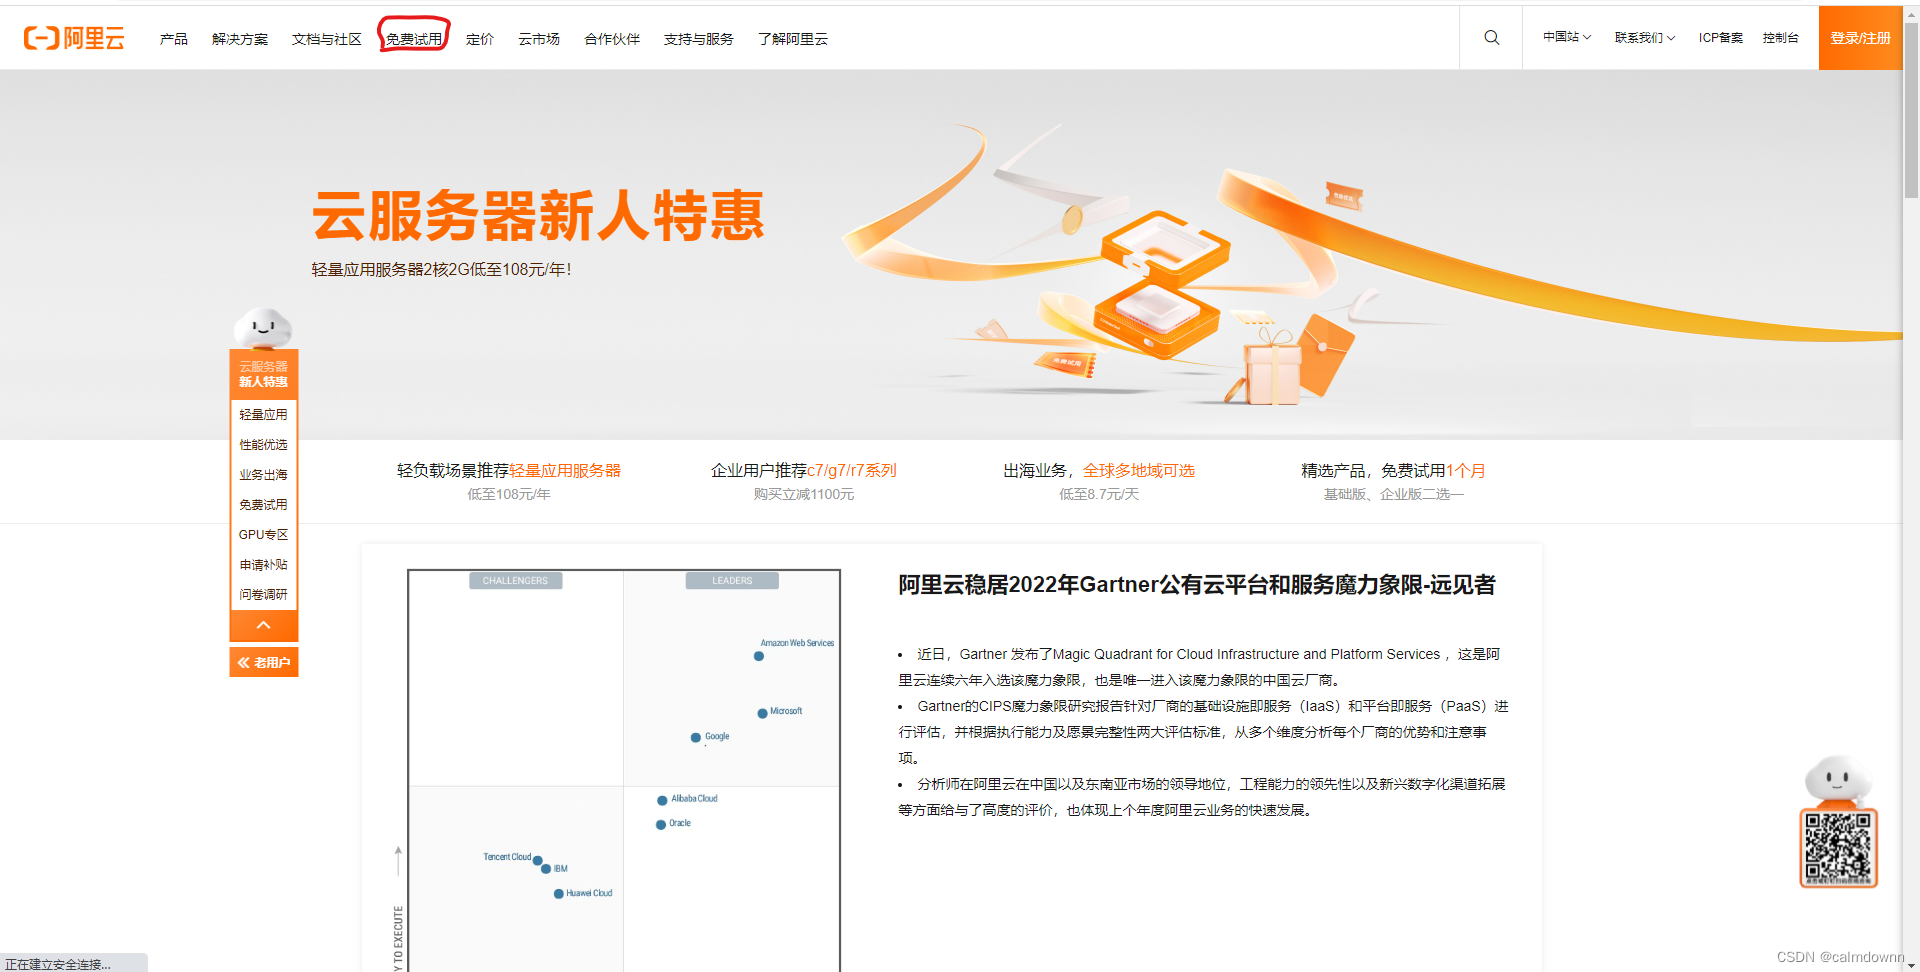Click 基础版、企业版二选一 subtitle text

pyautogui.click(x=1394, y=494)
